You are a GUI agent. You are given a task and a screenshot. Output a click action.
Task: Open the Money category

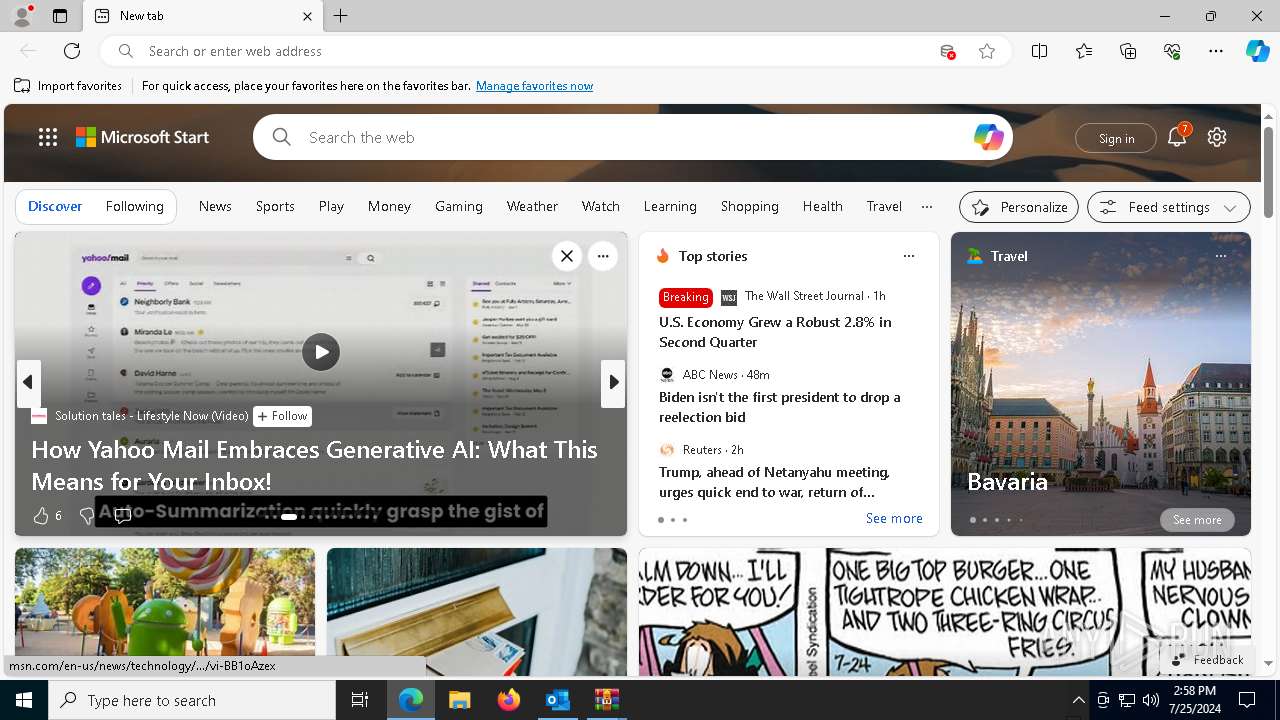(389, 206)
